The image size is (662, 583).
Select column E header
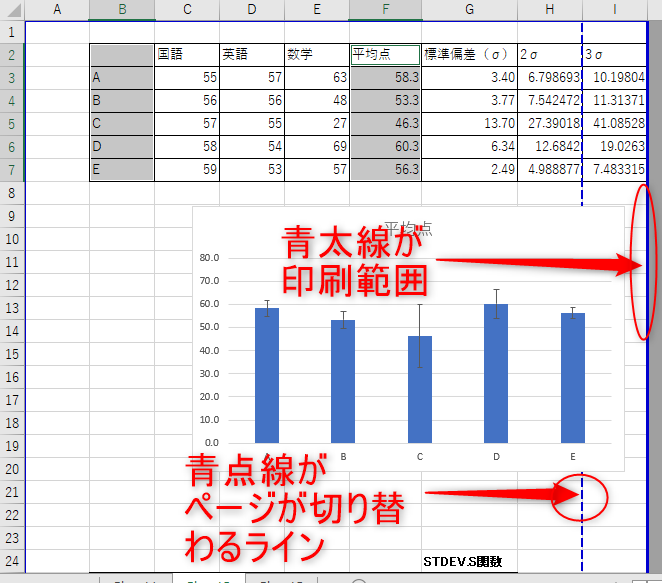point(317,9)
